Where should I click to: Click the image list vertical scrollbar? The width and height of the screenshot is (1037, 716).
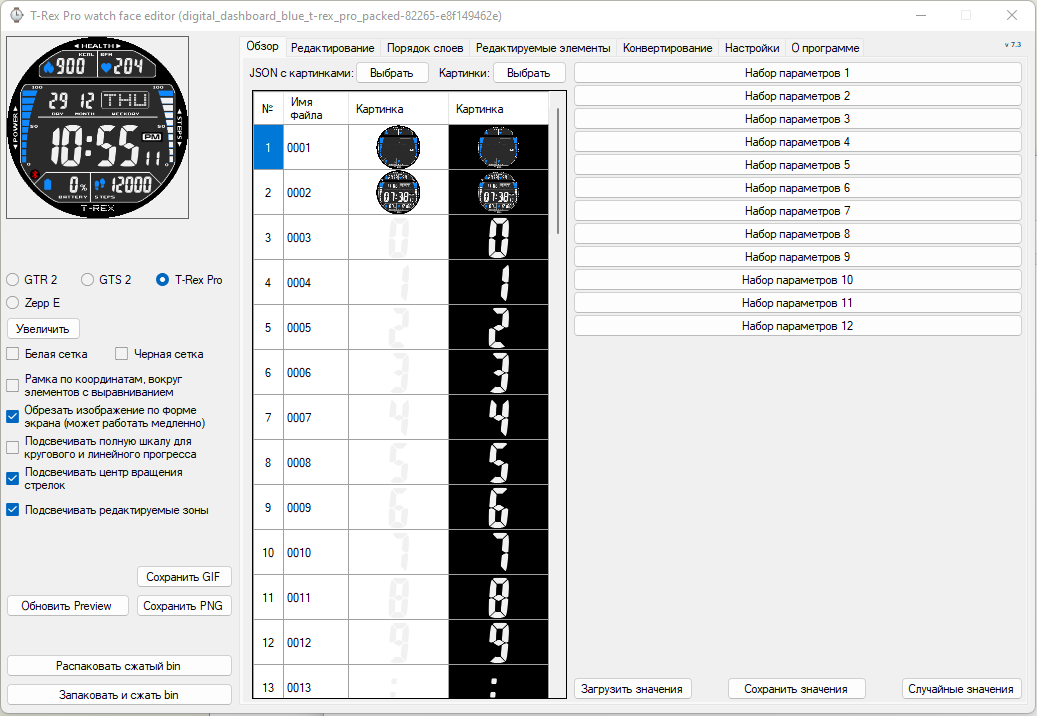pos(558,170)
